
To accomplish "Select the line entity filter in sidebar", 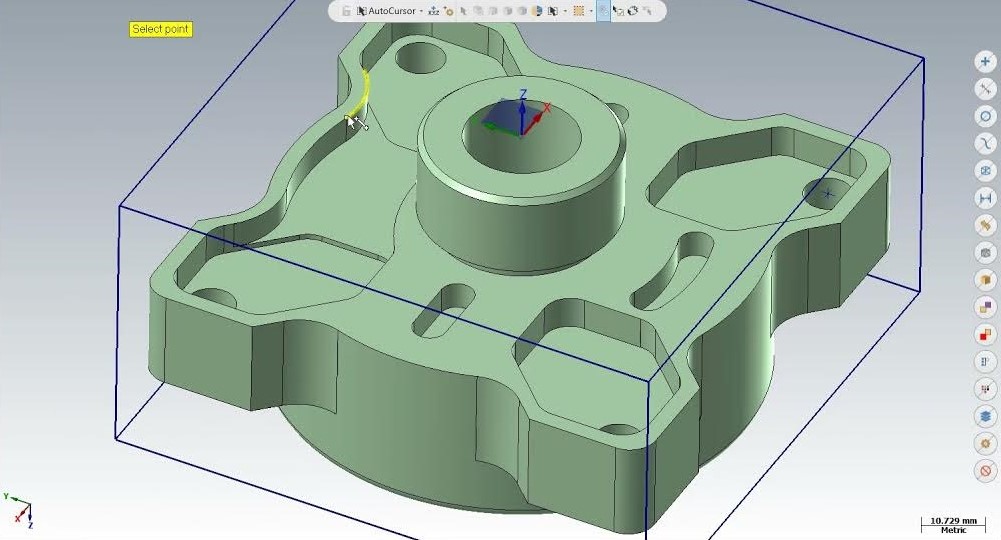I will click(985, 89).
